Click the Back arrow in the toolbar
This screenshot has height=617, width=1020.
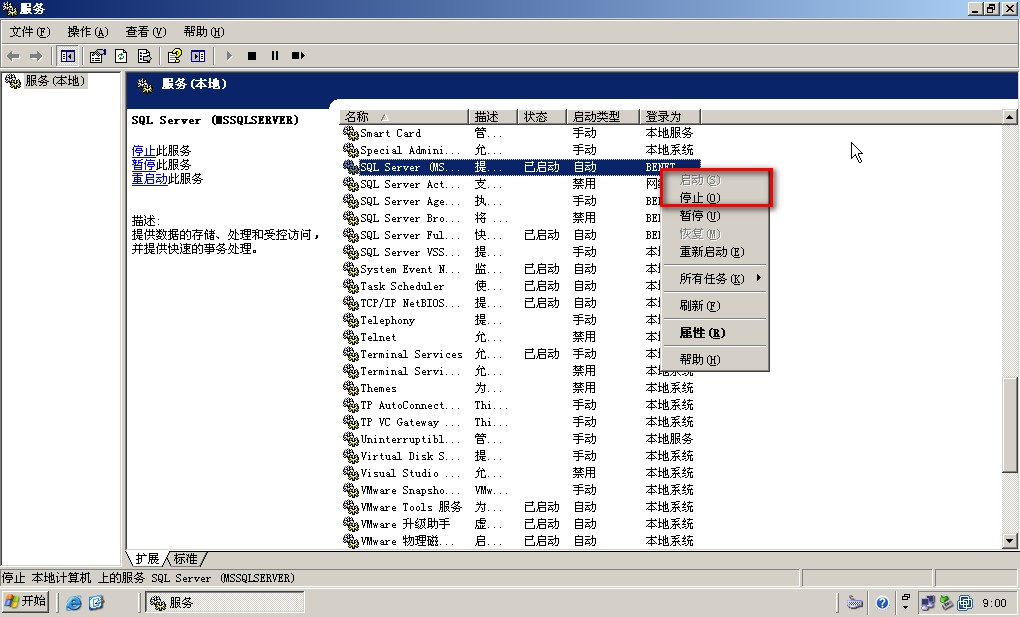pos(14,56)
